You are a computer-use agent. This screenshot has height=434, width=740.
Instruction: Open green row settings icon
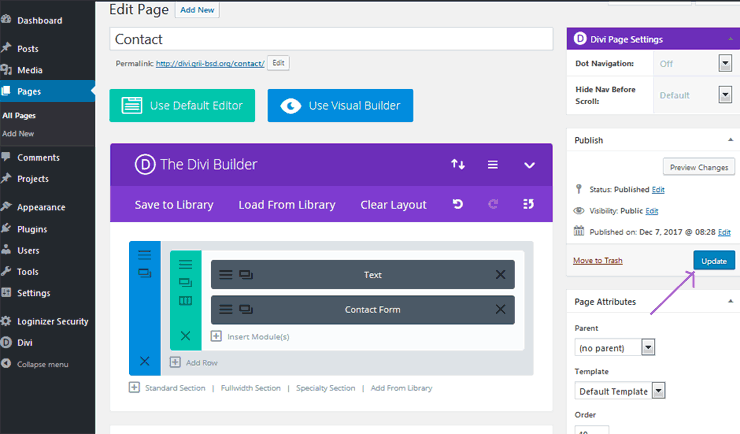click(x=185, y=265)
